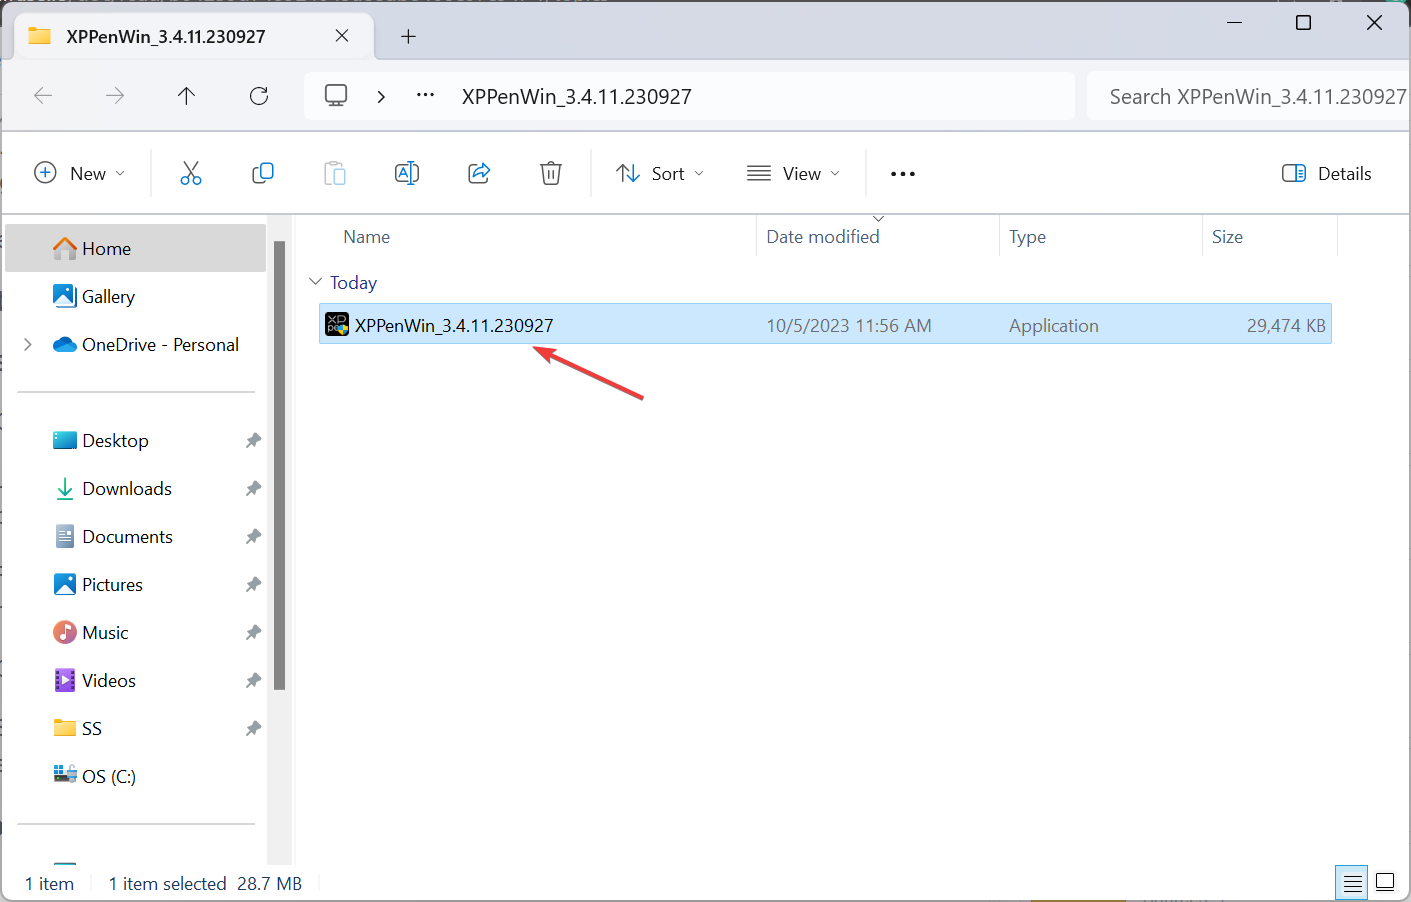Click the Delete trash can icon

[551, 173]
